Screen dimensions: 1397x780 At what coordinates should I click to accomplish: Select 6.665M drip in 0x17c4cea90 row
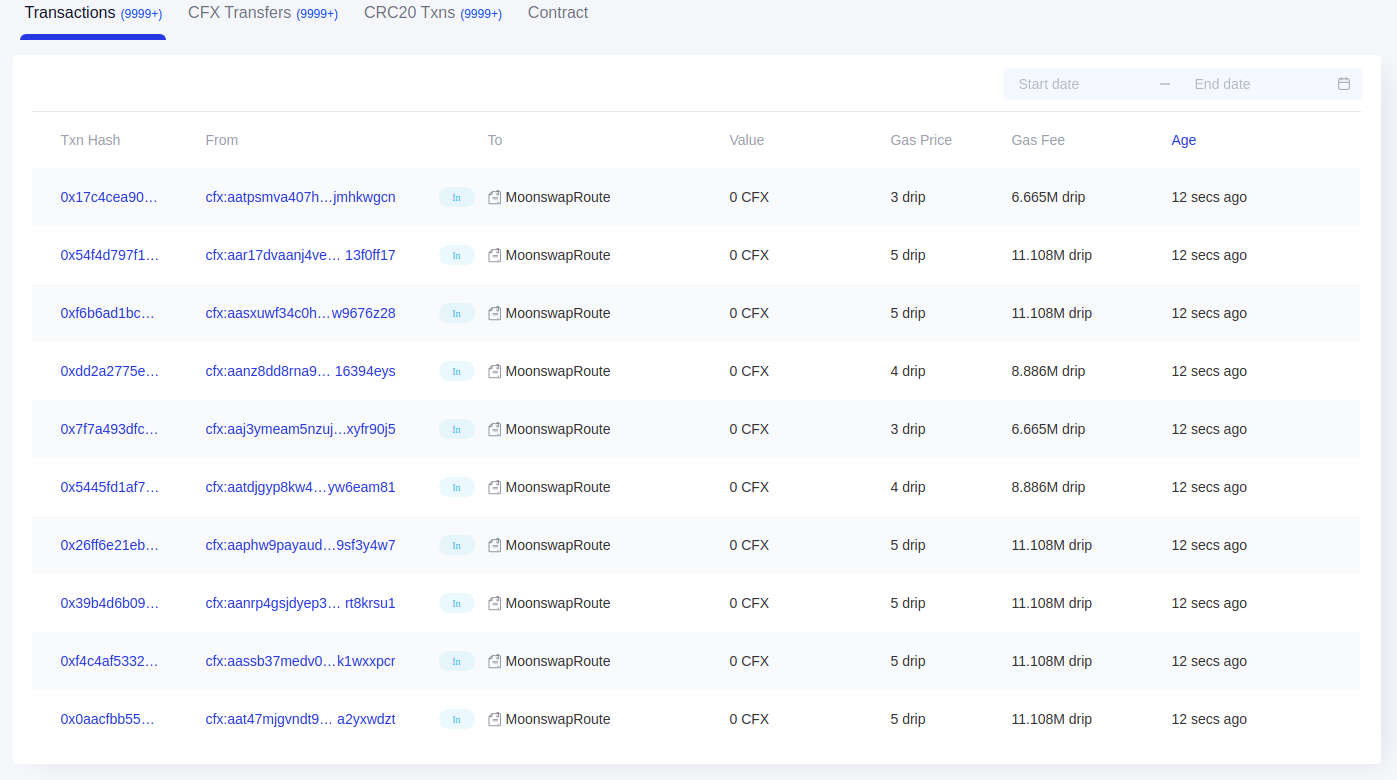click(1048, 197)
